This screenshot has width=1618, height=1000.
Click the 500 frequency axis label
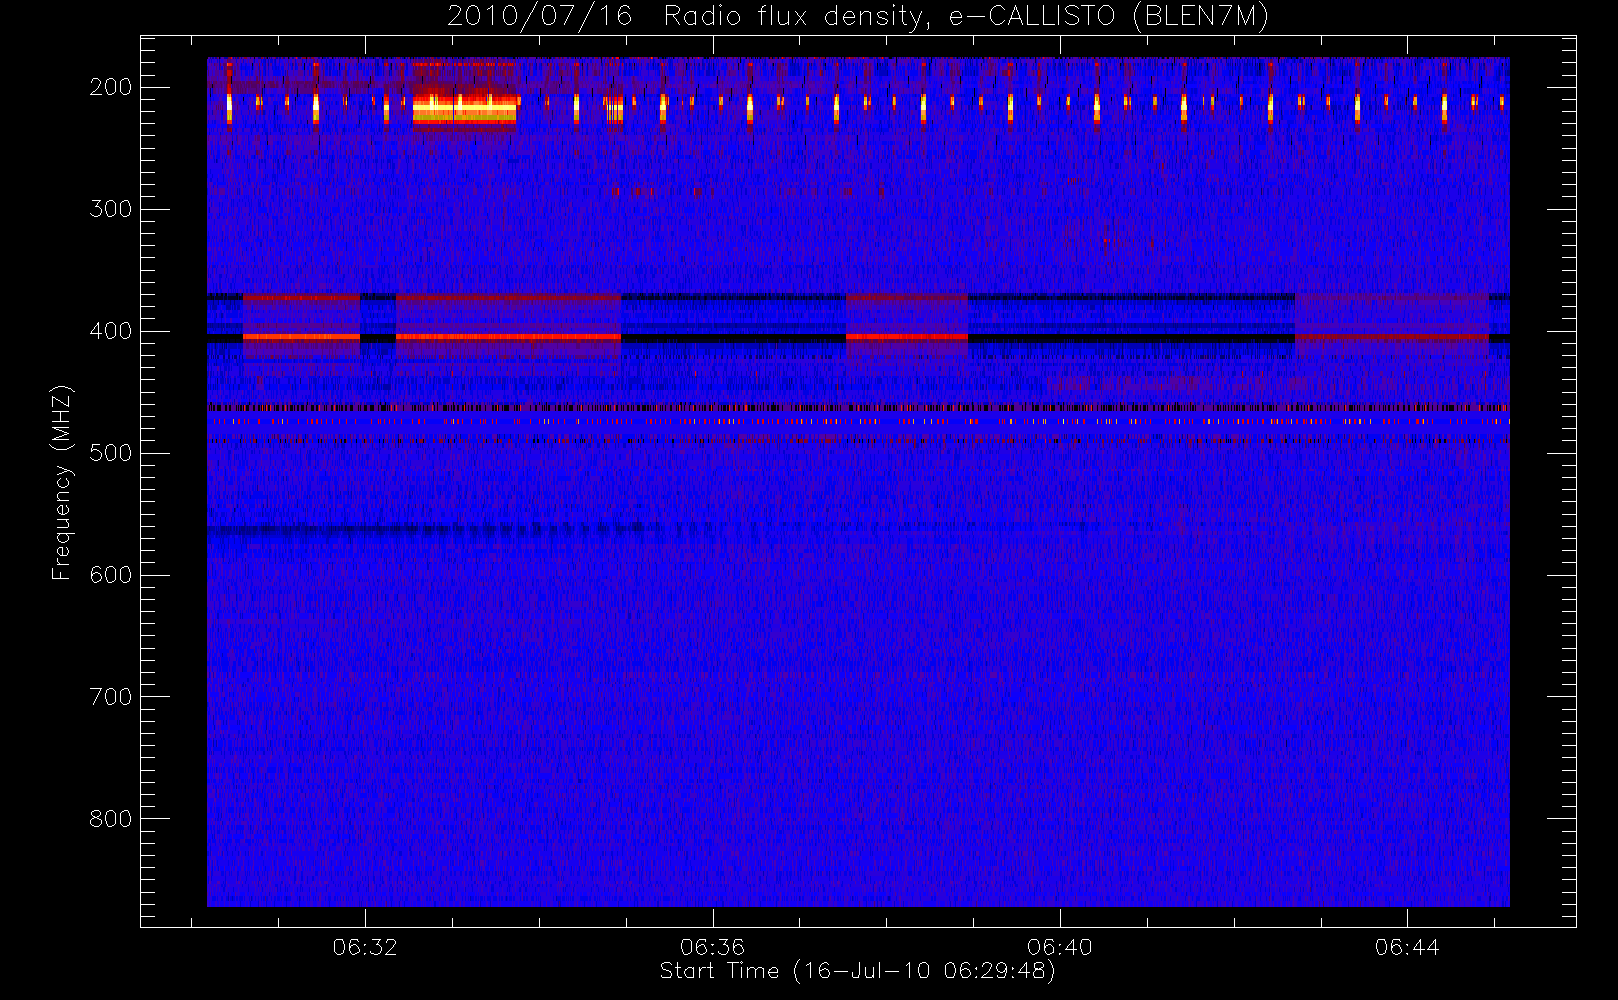pyautogui.click(x=110, y=453)
